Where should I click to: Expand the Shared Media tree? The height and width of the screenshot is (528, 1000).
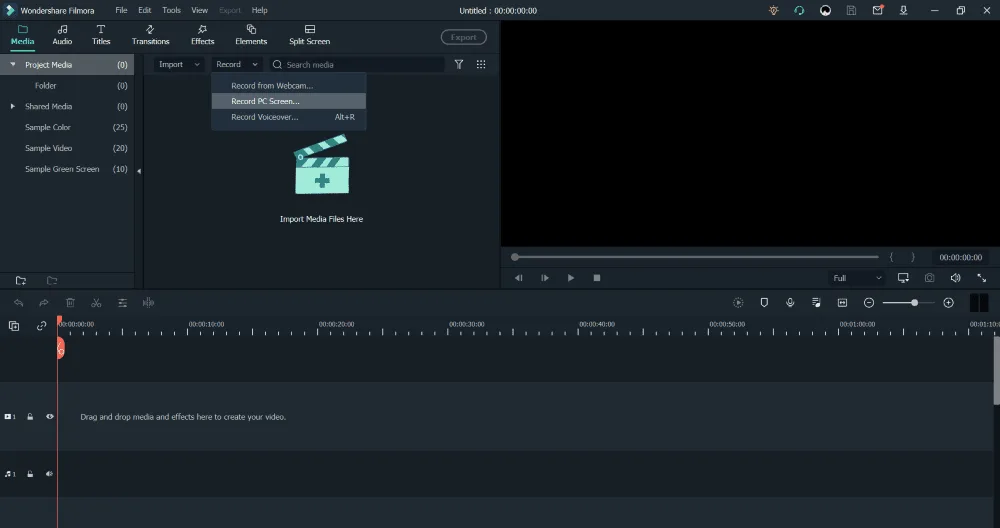(x=13, y=106)
